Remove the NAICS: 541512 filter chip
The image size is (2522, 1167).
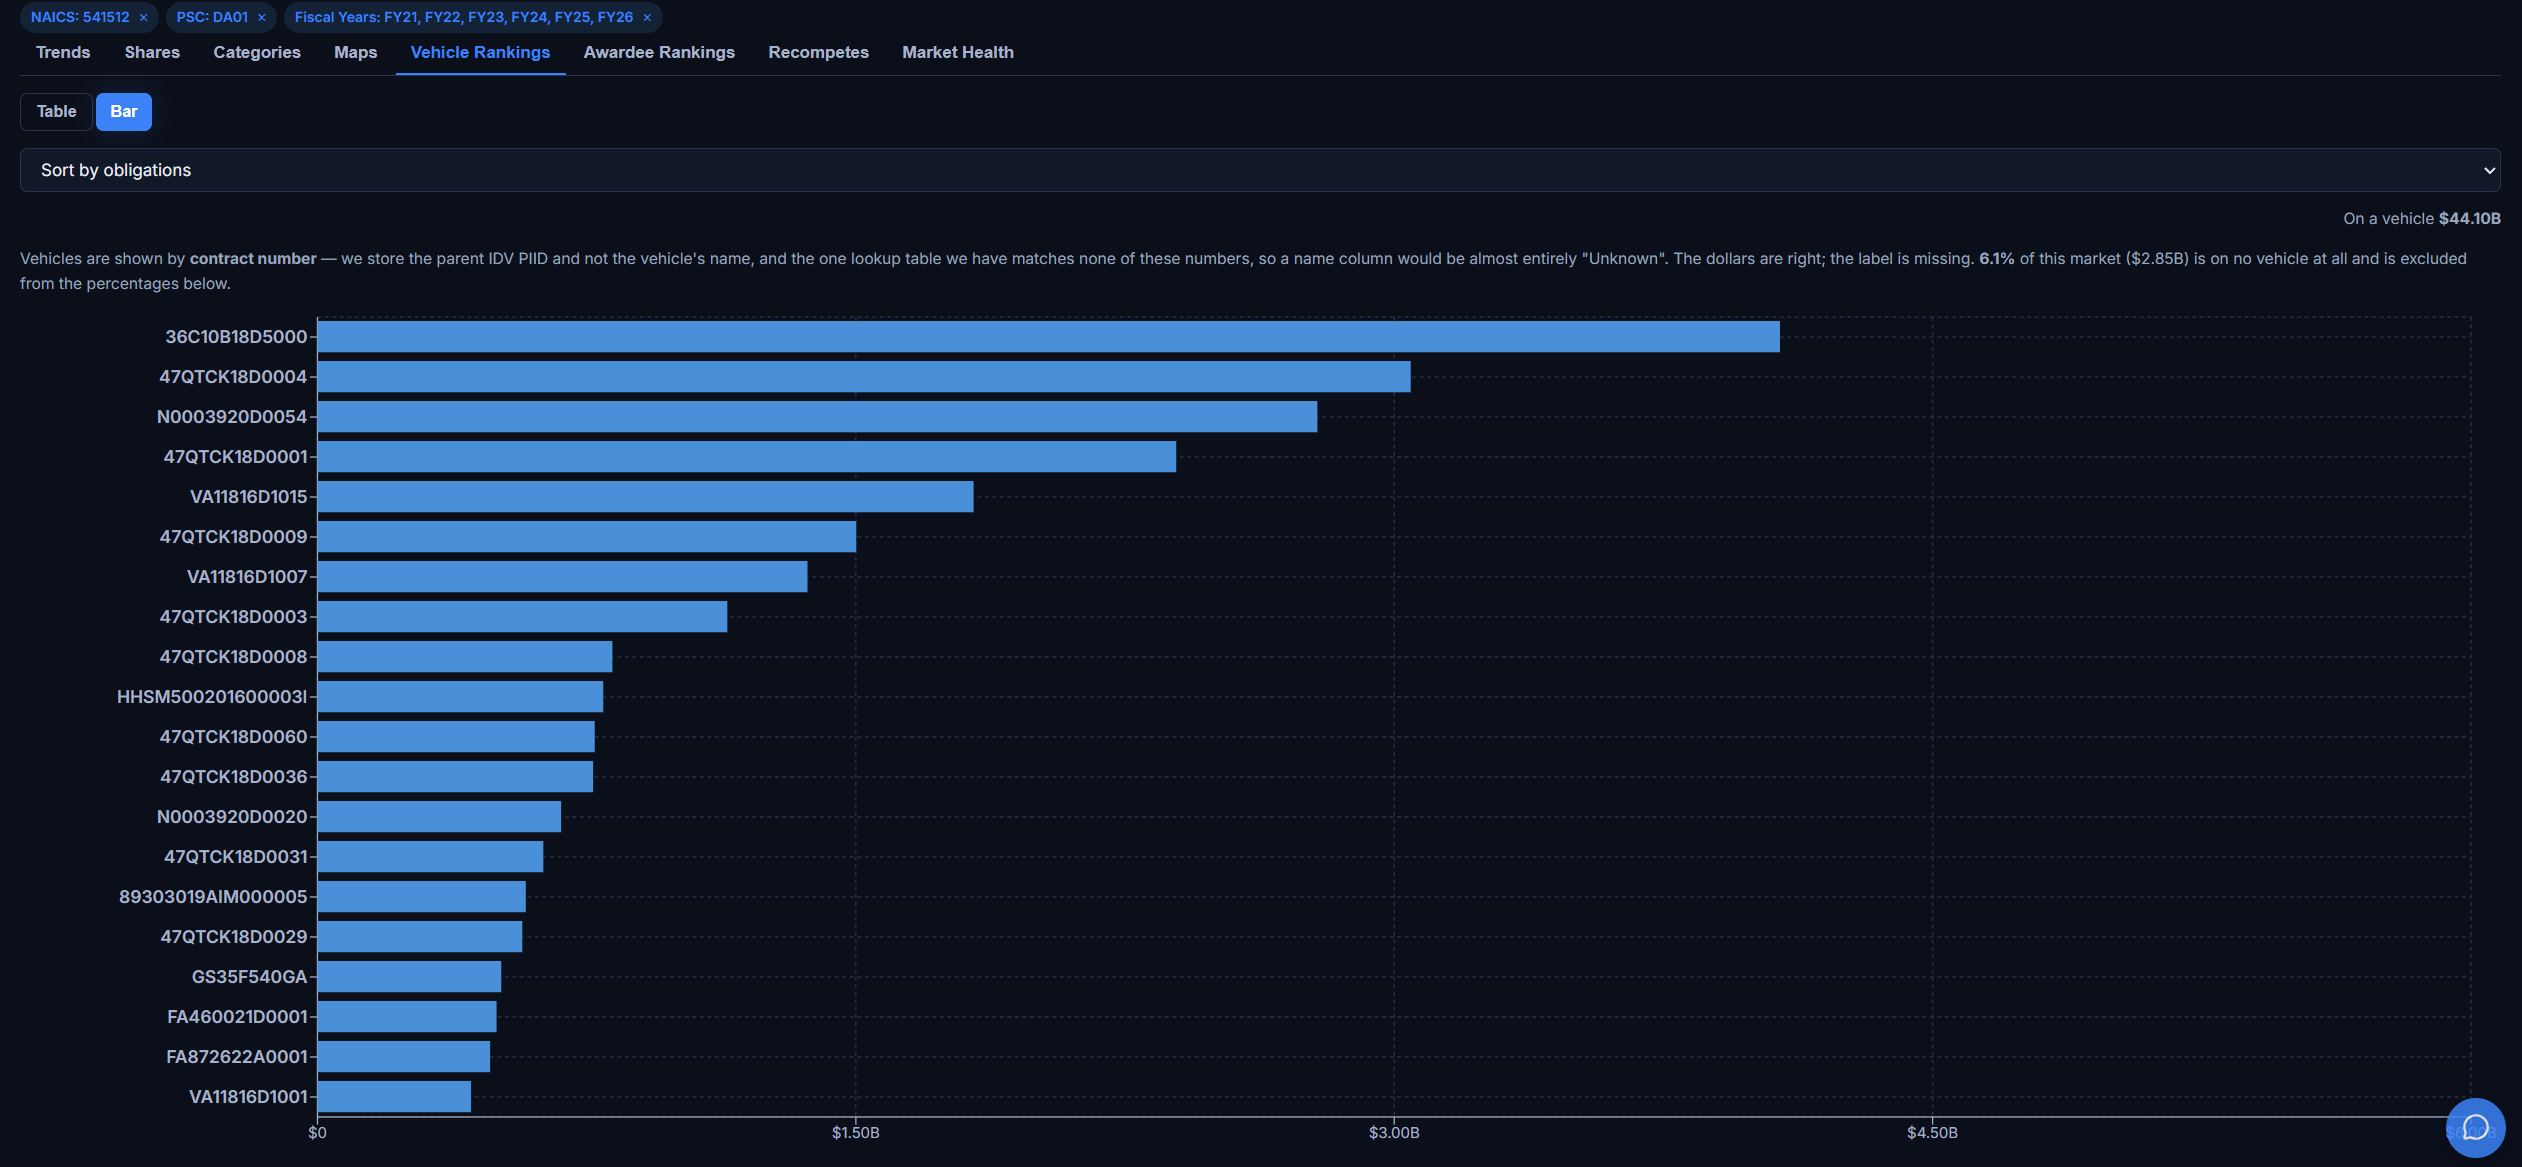pos(143,17)
